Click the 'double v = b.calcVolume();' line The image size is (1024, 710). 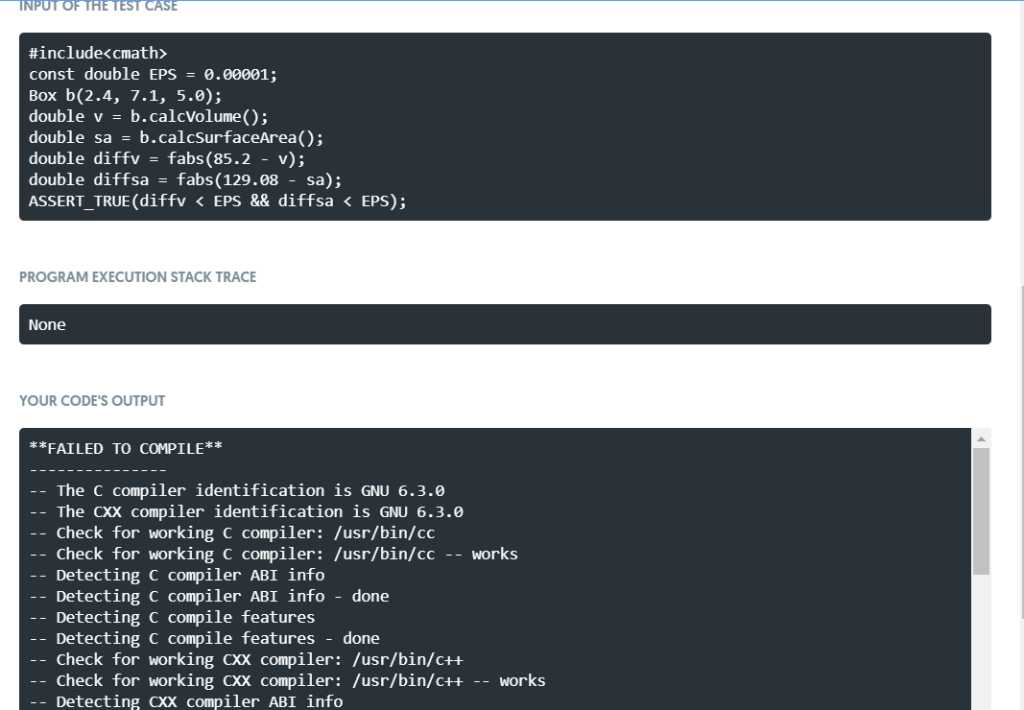(148, 116)
